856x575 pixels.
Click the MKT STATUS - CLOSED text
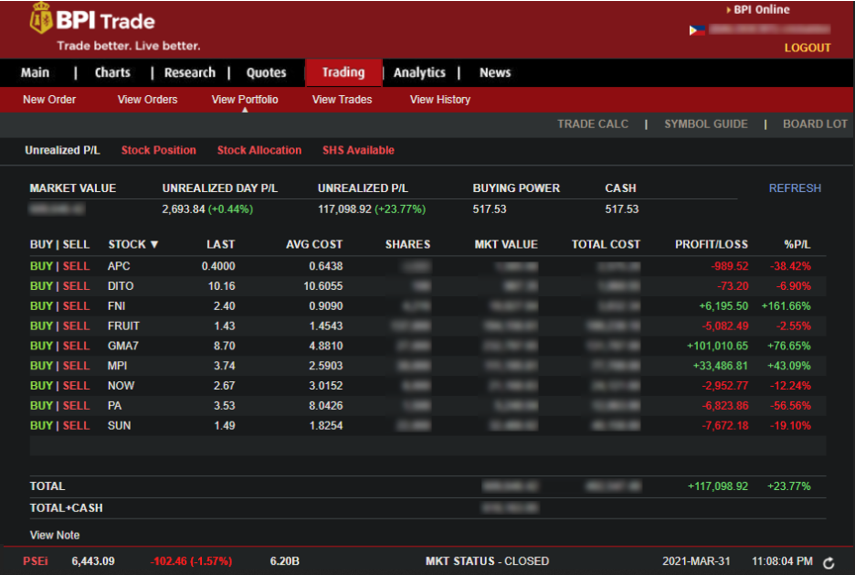tap(487, 561)
